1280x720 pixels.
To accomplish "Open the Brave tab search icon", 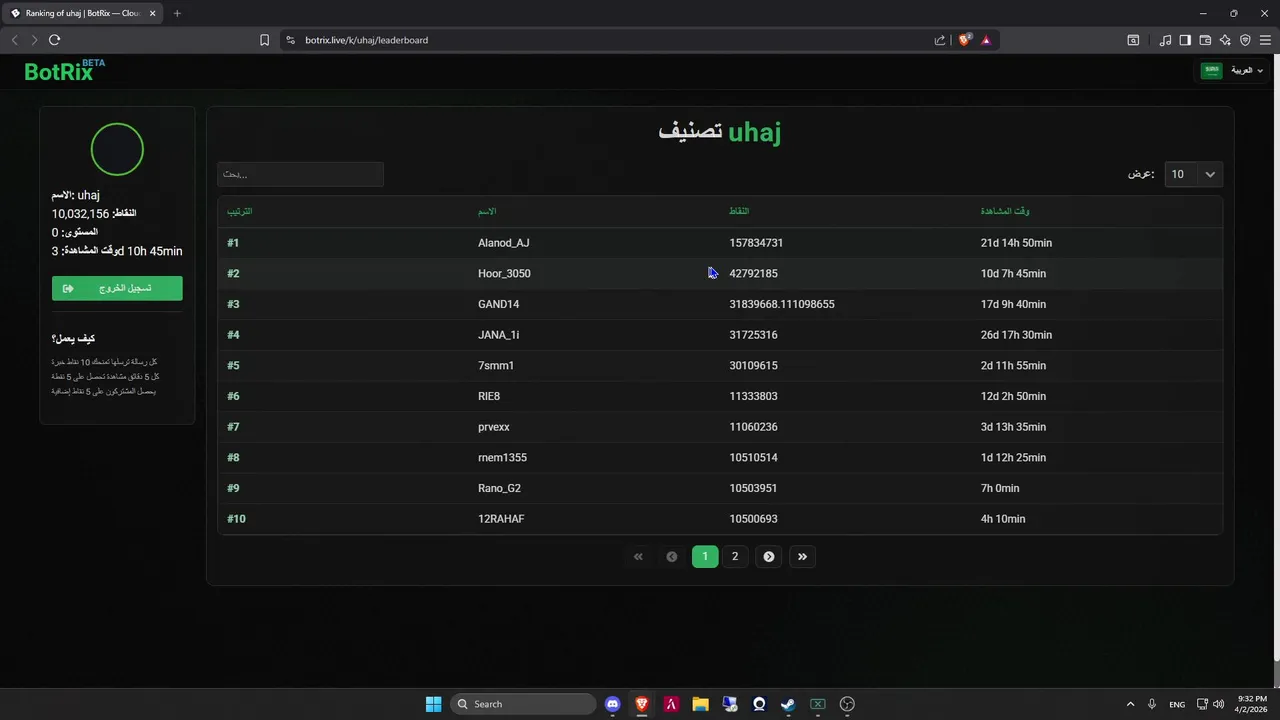I will (1133, 40).
